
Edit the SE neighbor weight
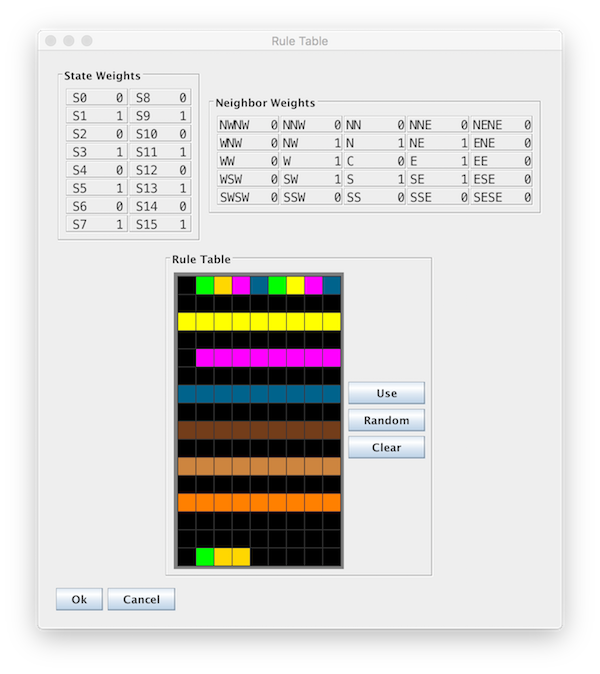[438, 179]
